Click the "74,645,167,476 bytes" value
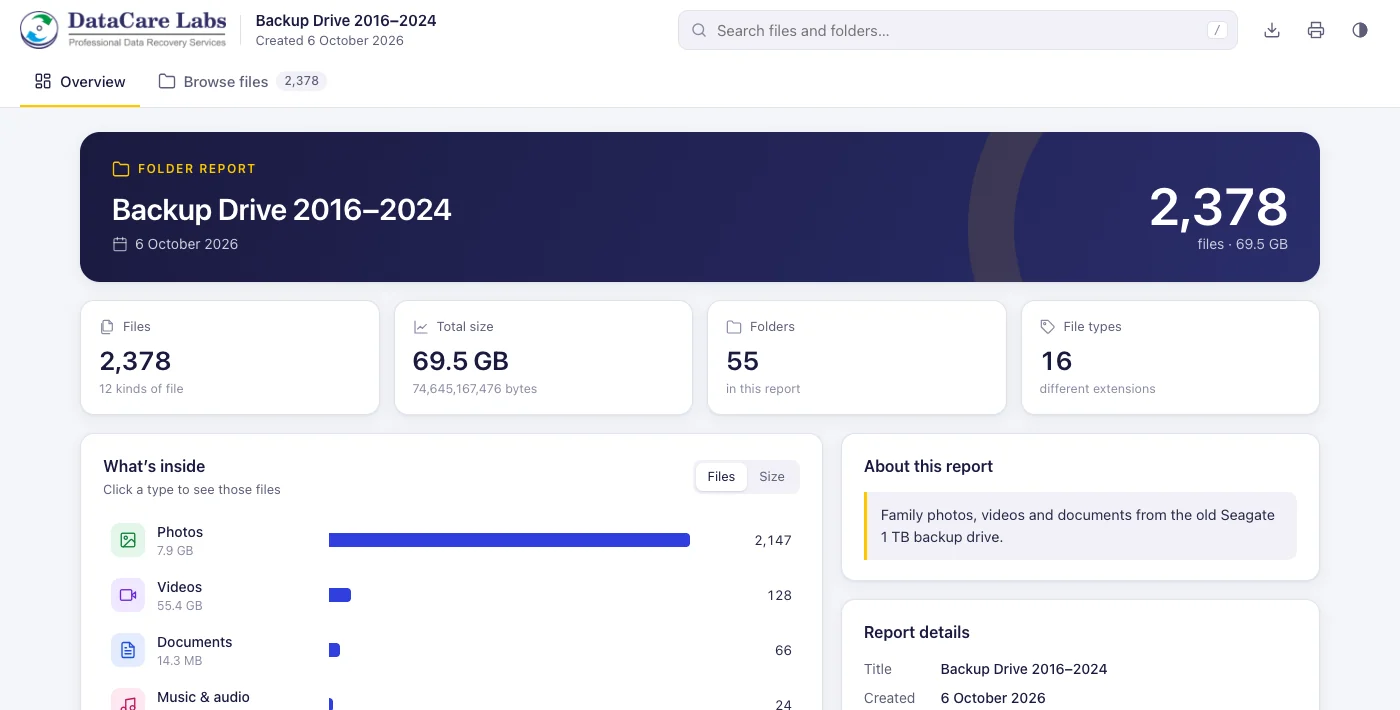Screen dimensions: 1400x710 (475, 389)
